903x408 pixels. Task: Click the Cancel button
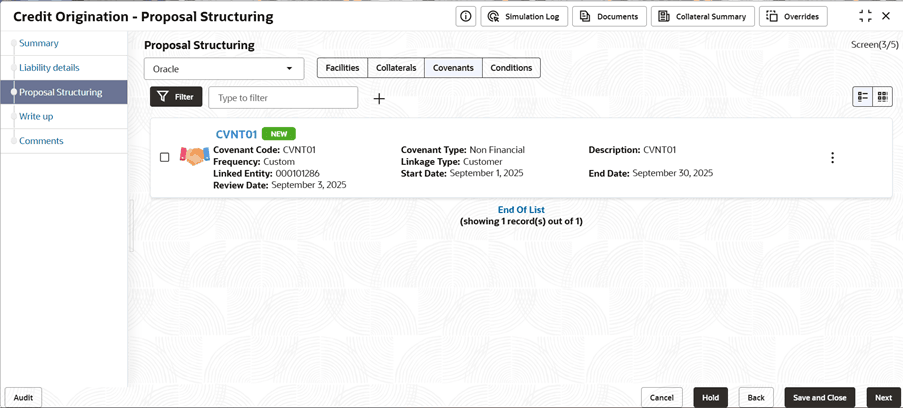coord(662,398)
